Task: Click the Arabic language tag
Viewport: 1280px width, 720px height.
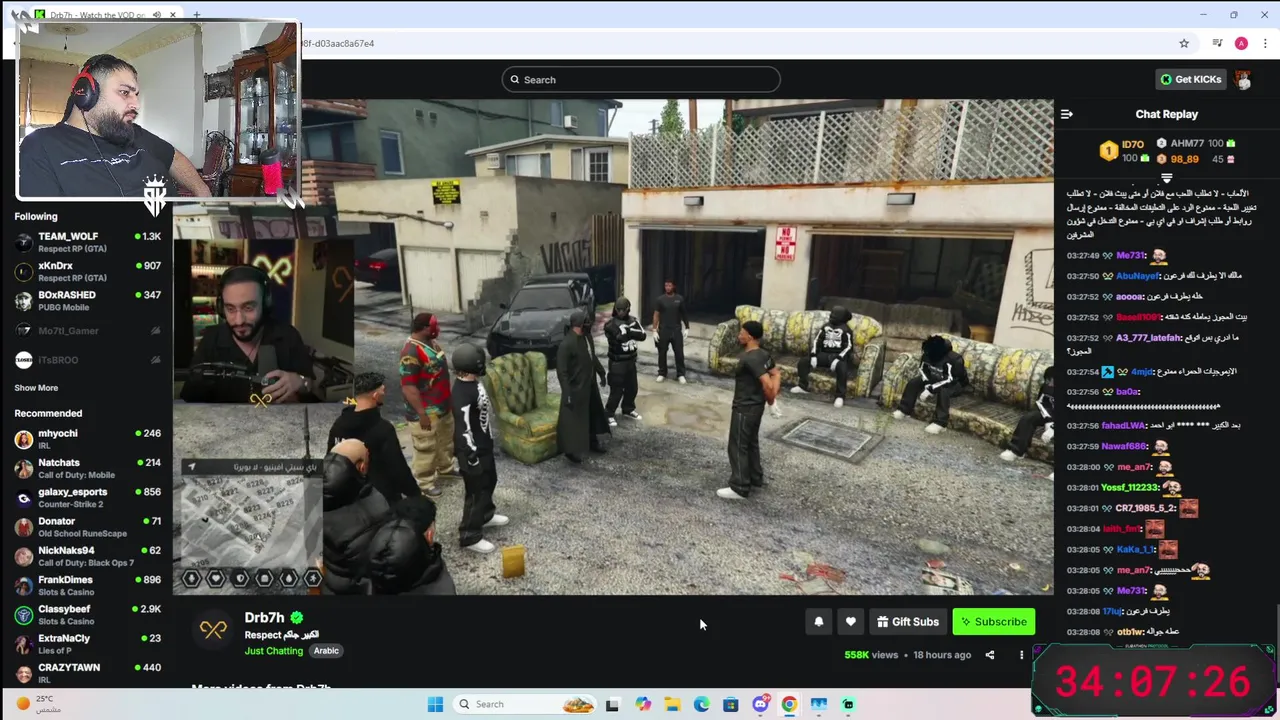Action: click(x=326, y=651)
